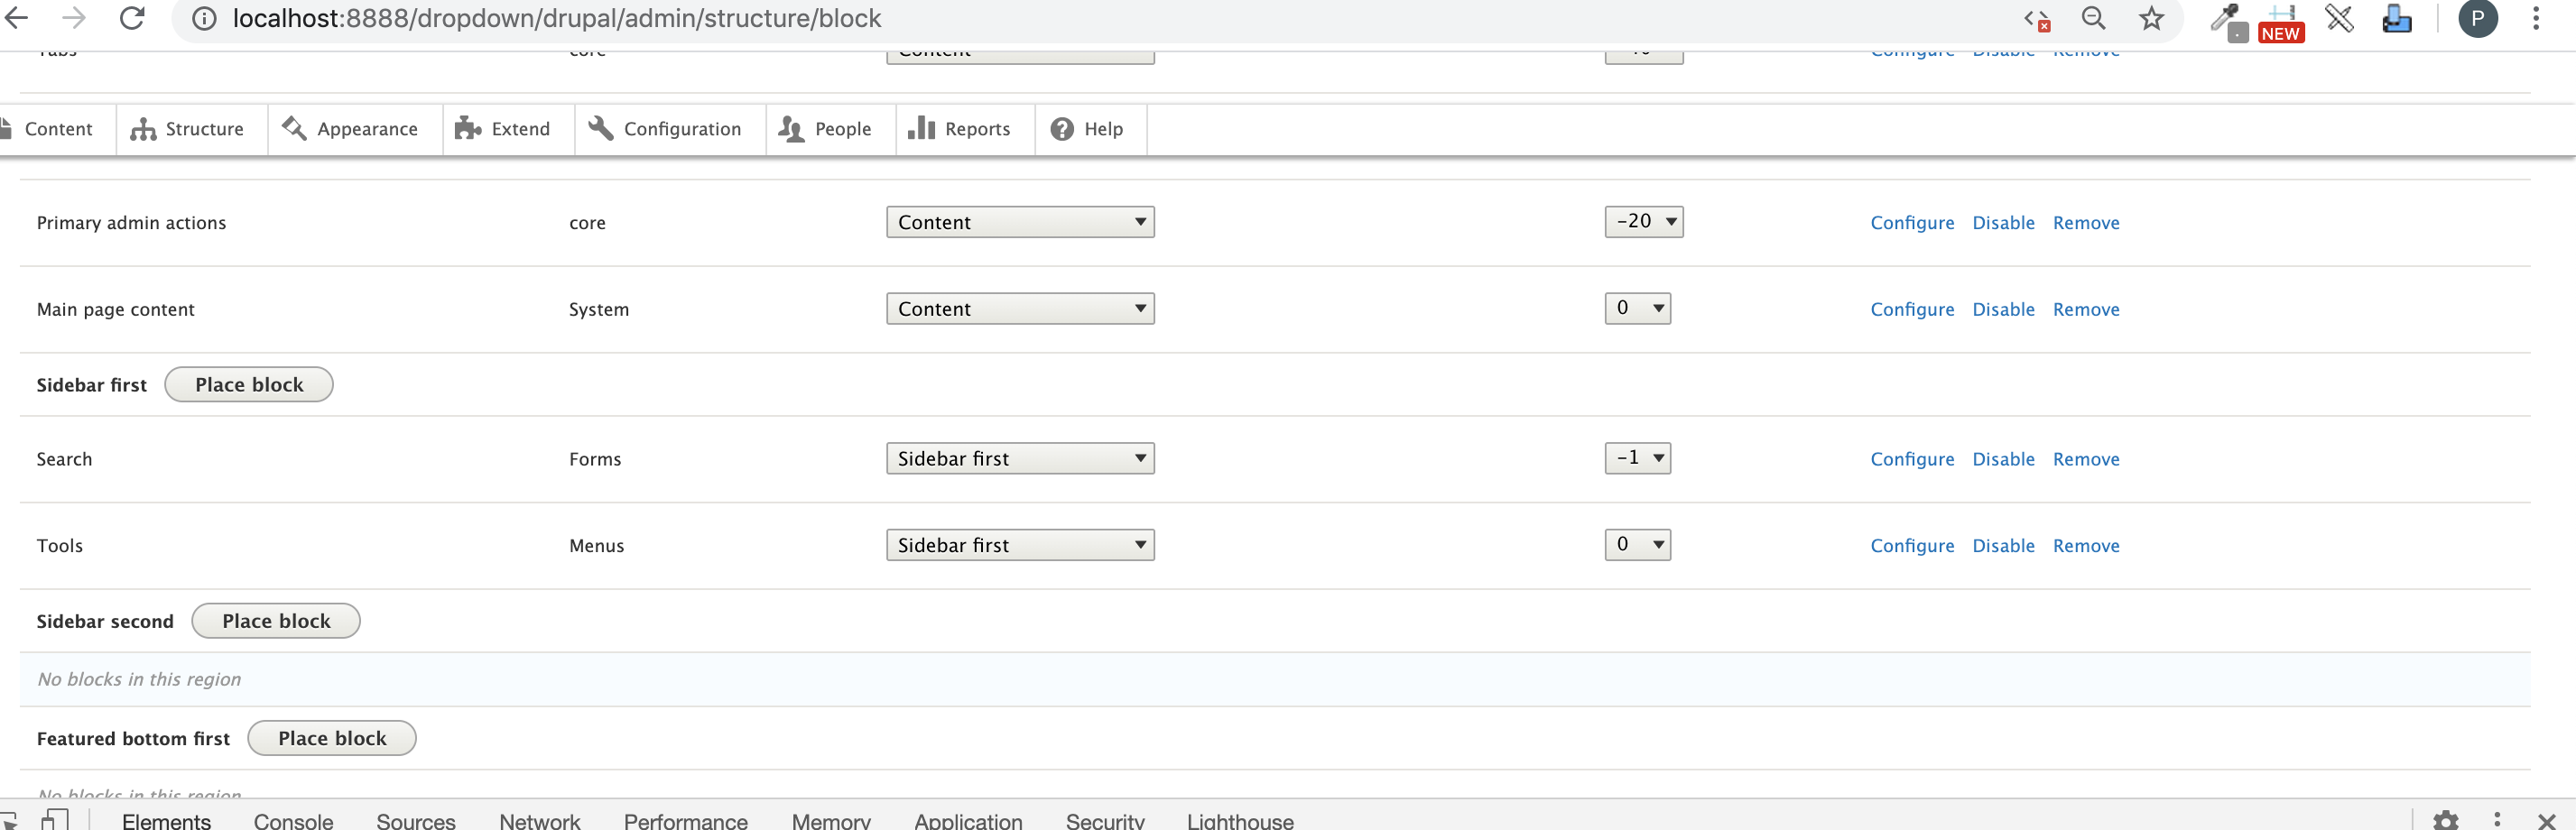Click the Extend puzzle-piece icon
The image size is (2576, 830).
pos(467,129)
